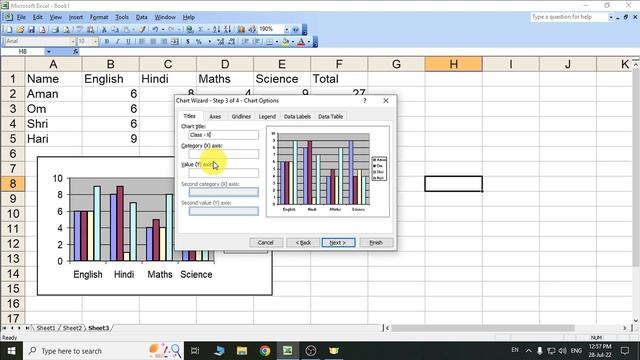Open the Borders dropdown arrow
This screenshot has height=360, width=640.
click(277, 41)
